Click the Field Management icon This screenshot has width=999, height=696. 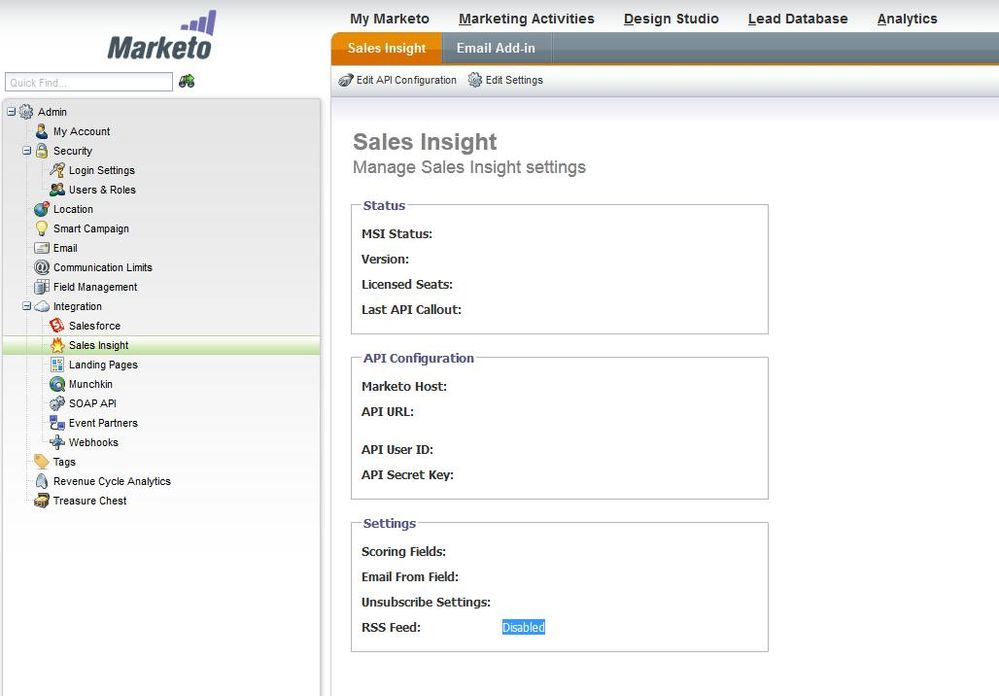41,287
